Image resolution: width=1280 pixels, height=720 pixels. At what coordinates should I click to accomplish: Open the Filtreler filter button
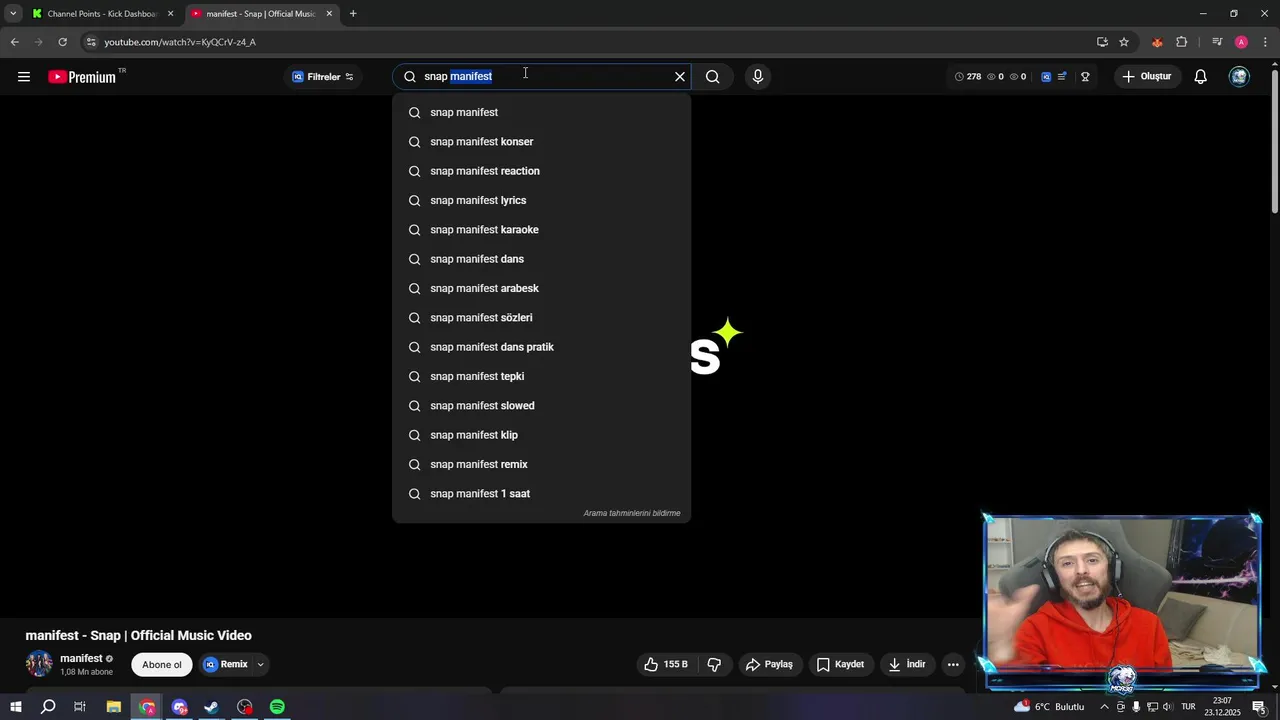323,77
